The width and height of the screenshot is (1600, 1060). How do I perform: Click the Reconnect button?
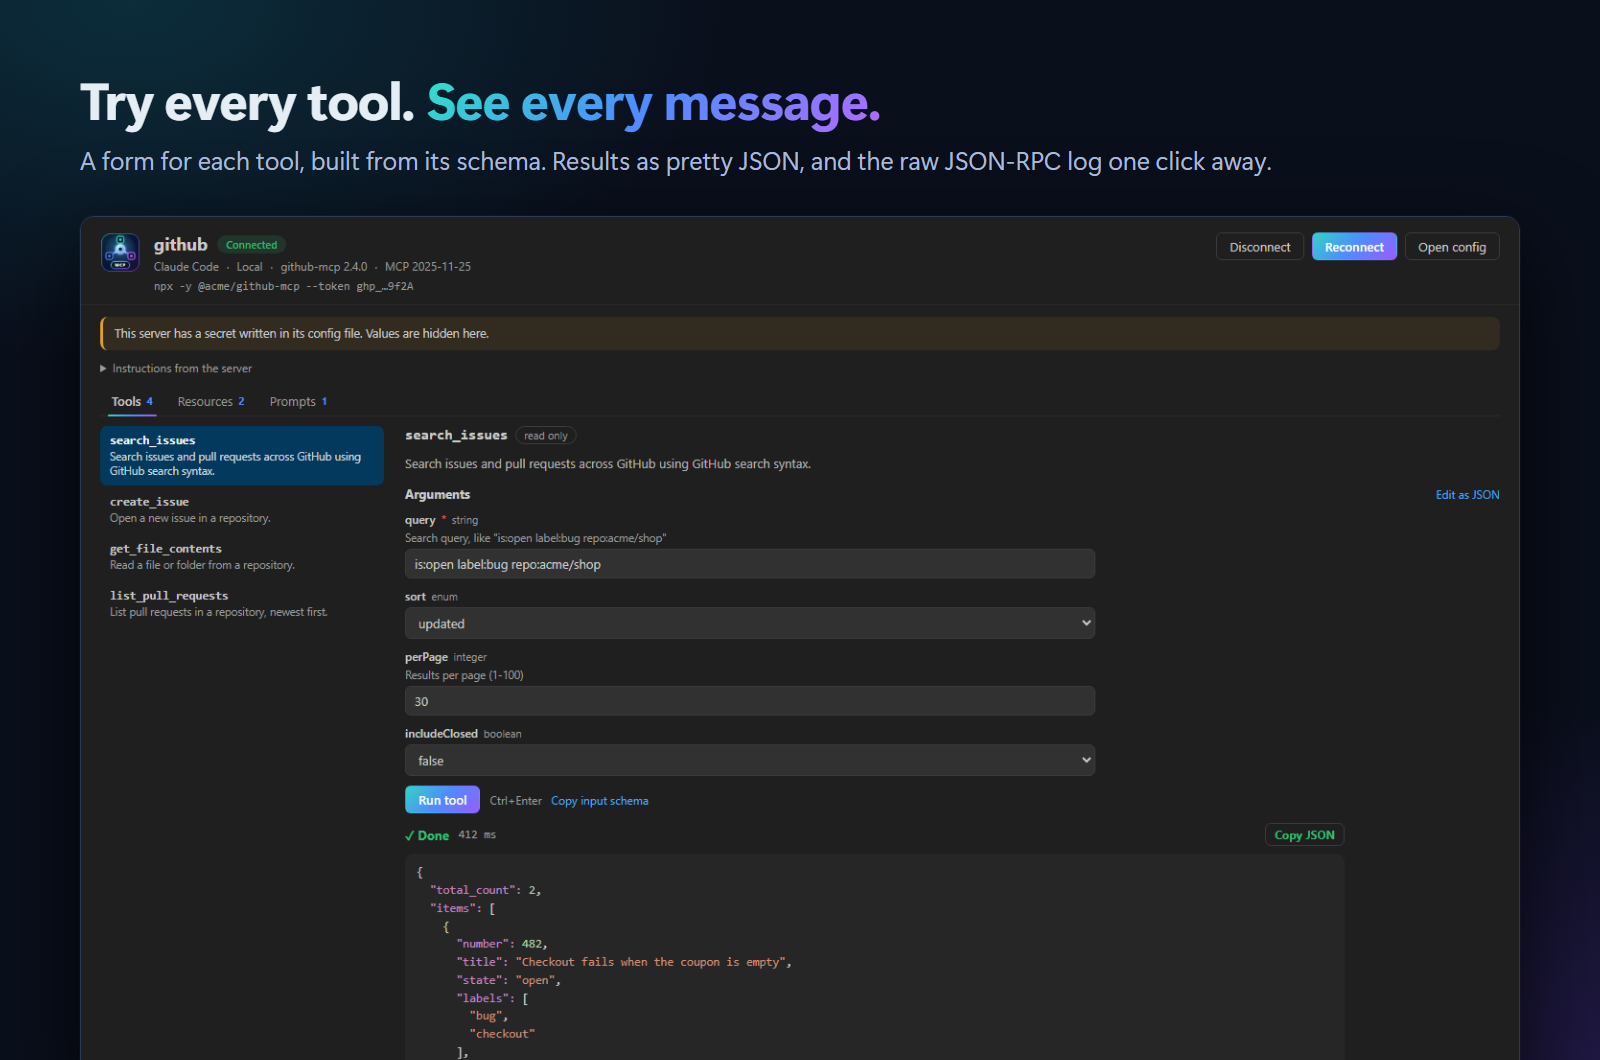tap(1354, 247)
